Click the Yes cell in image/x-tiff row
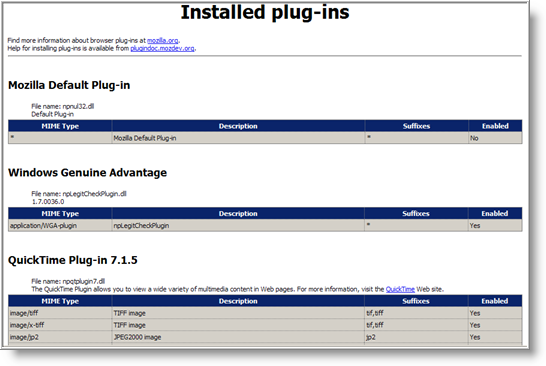This screenshot has height=366, width=546. click(x=495, y=325)
